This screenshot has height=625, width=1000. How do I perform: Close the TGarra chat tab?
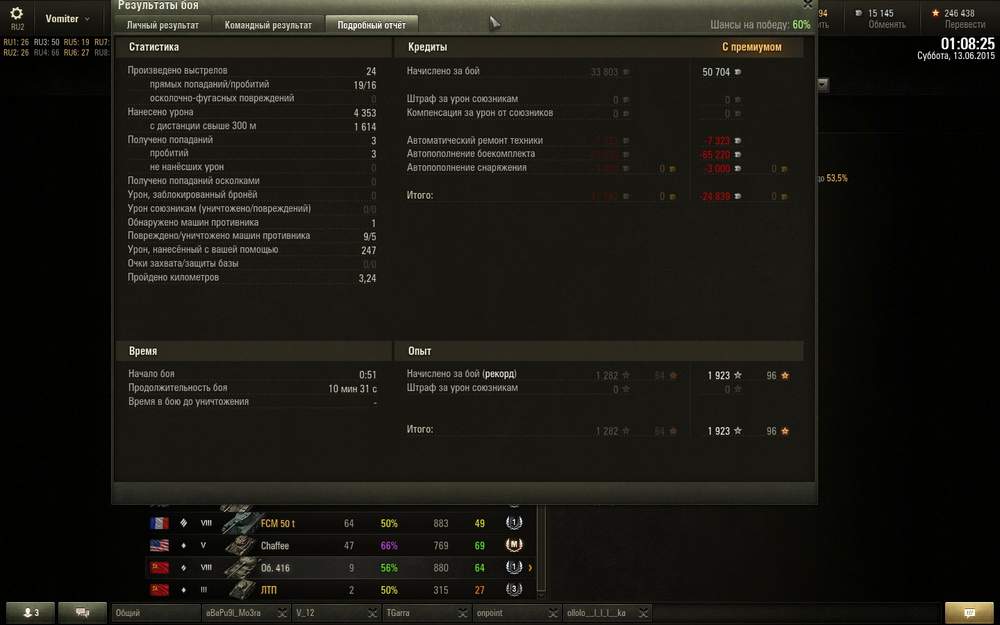coord(462,613)
